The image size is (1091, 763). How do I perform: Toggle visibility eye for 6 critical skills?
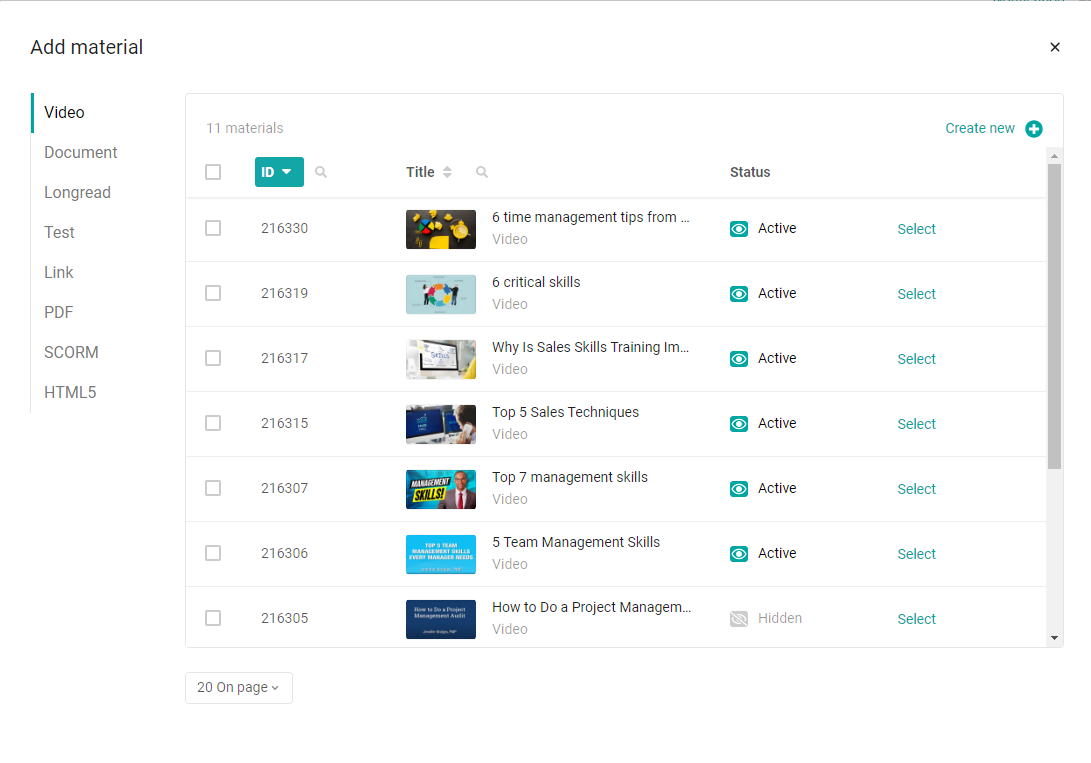tap(739, 294)
